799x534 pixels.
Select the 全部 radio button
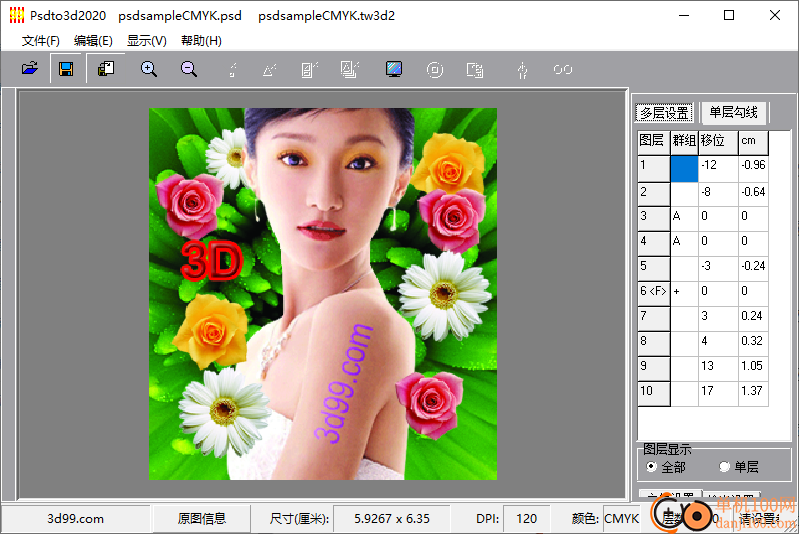click(653, 467)
